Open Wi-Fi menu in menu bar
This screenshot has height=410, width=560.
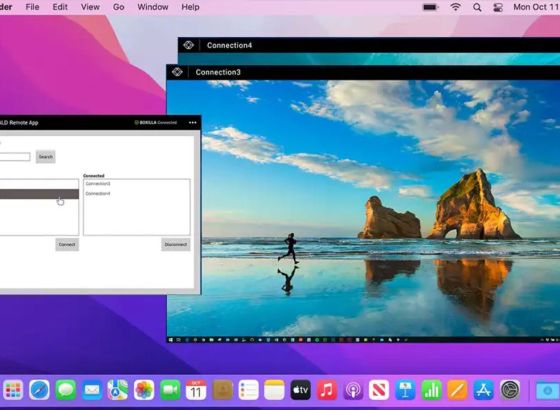coord(455,7)
